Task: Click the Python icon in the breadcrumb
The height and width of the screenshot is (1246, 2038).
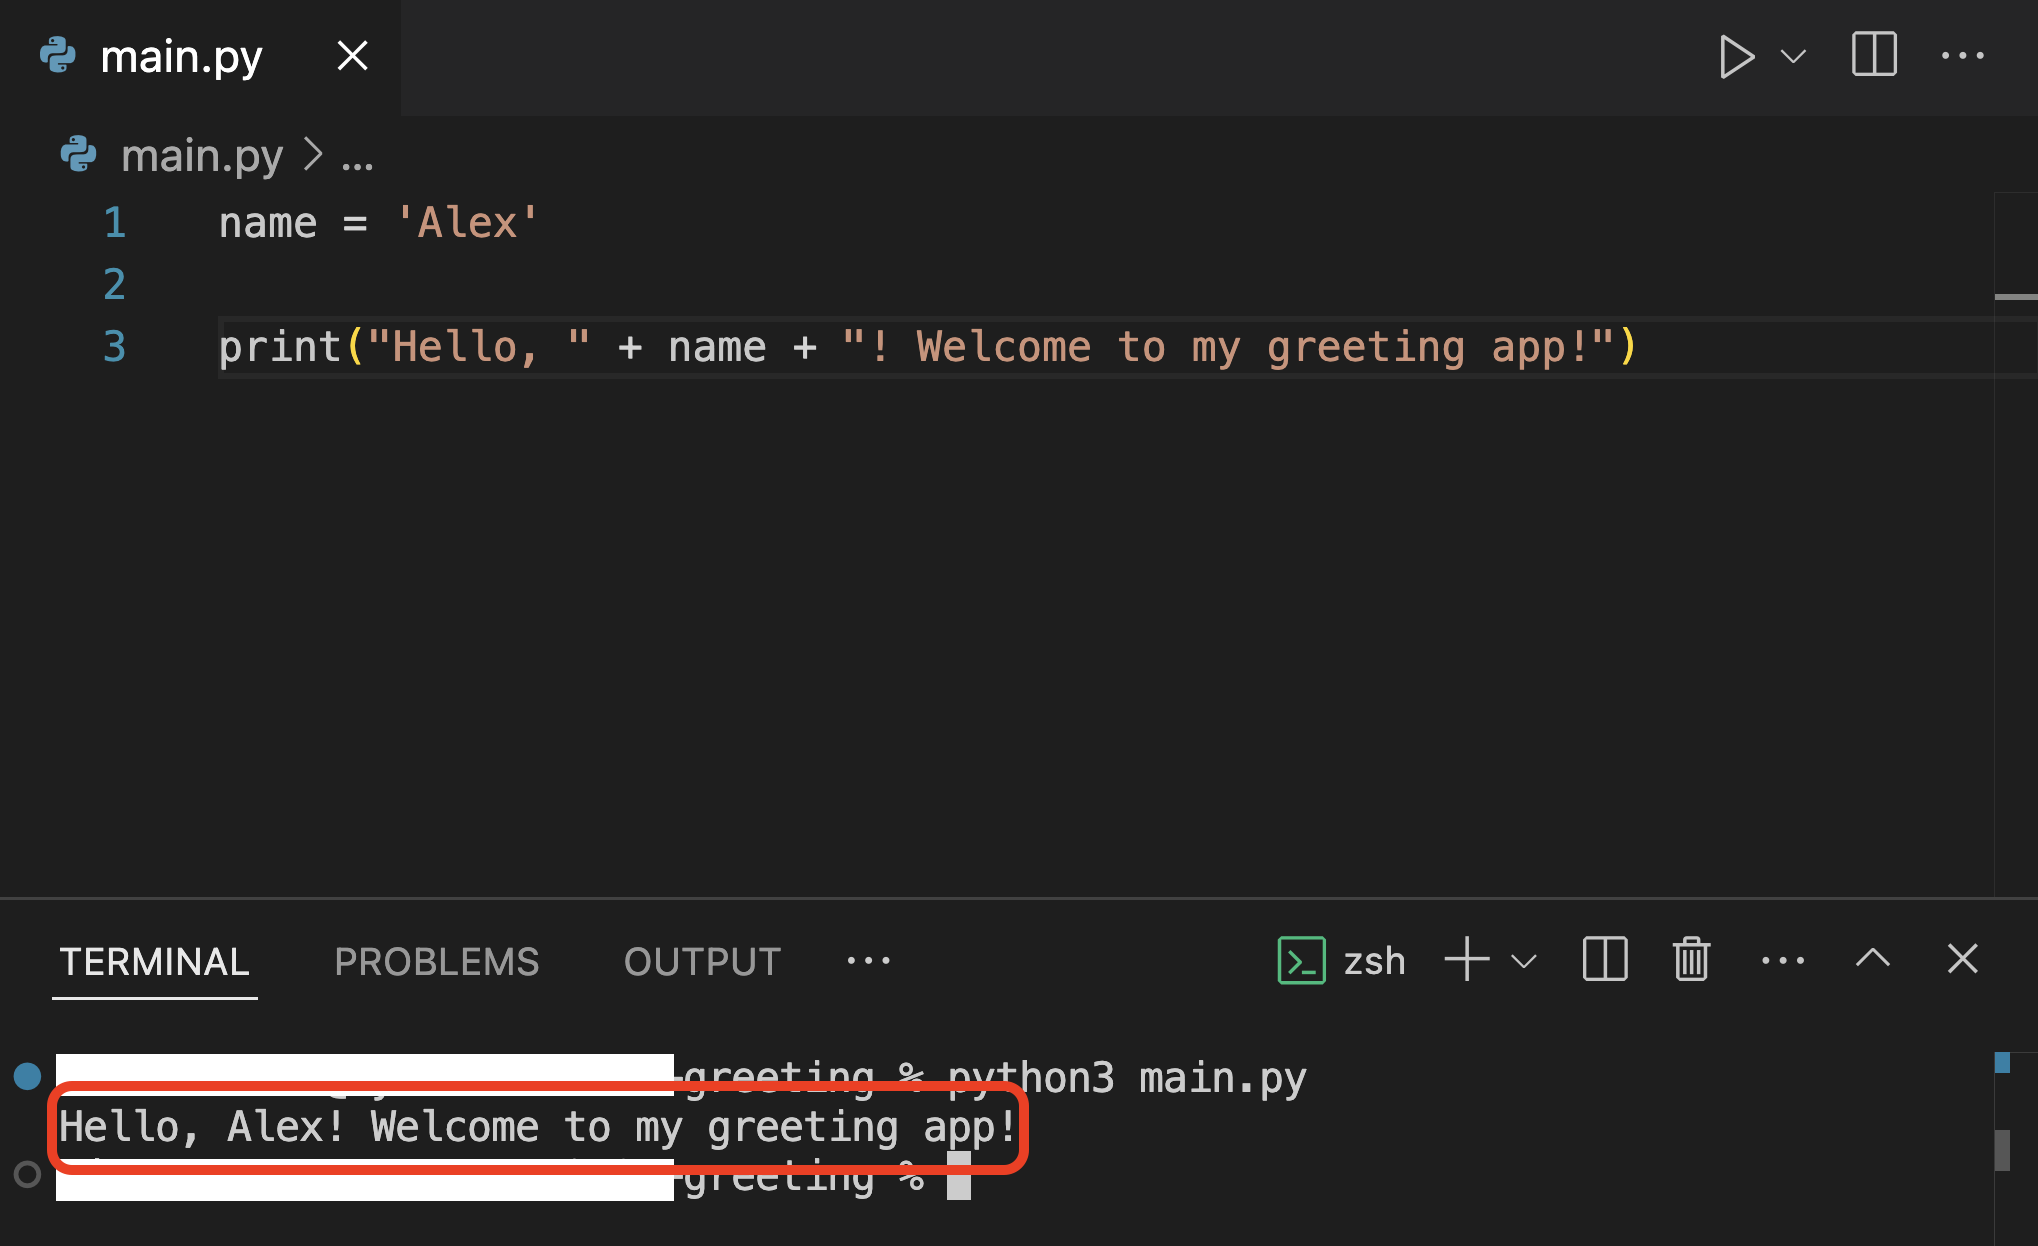Action: tap(78, 155)
